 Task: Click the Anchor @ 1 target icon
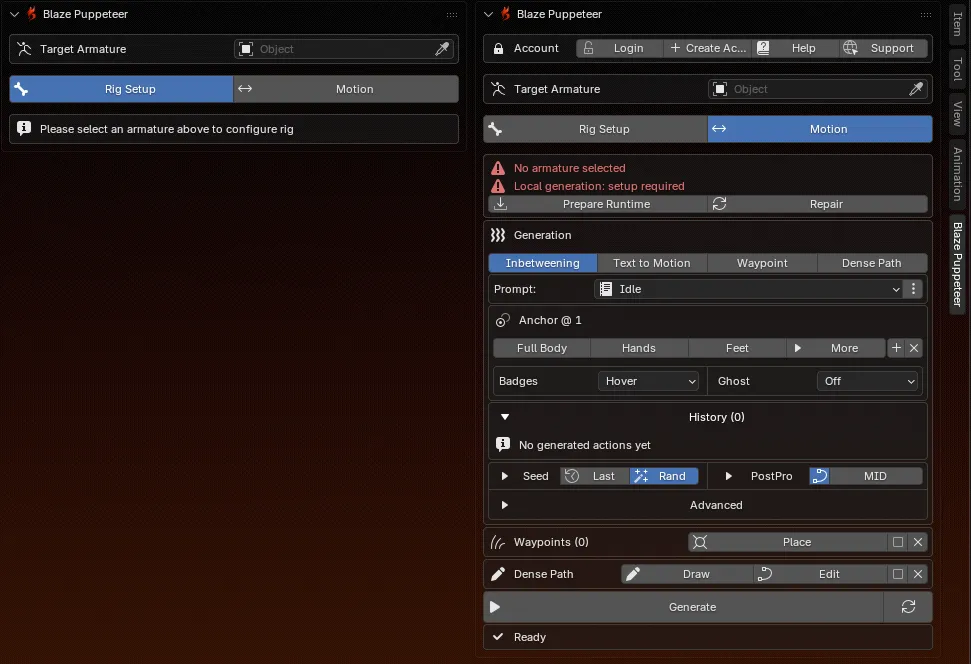pos(502,320)
